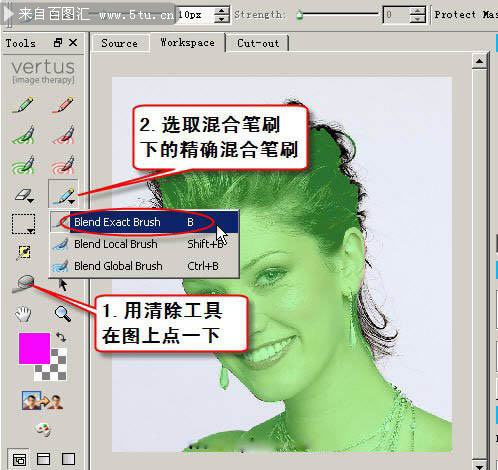Select the blue Blend brush tool
The width and height of the screenshot is (498, 470).
(63, 194)
